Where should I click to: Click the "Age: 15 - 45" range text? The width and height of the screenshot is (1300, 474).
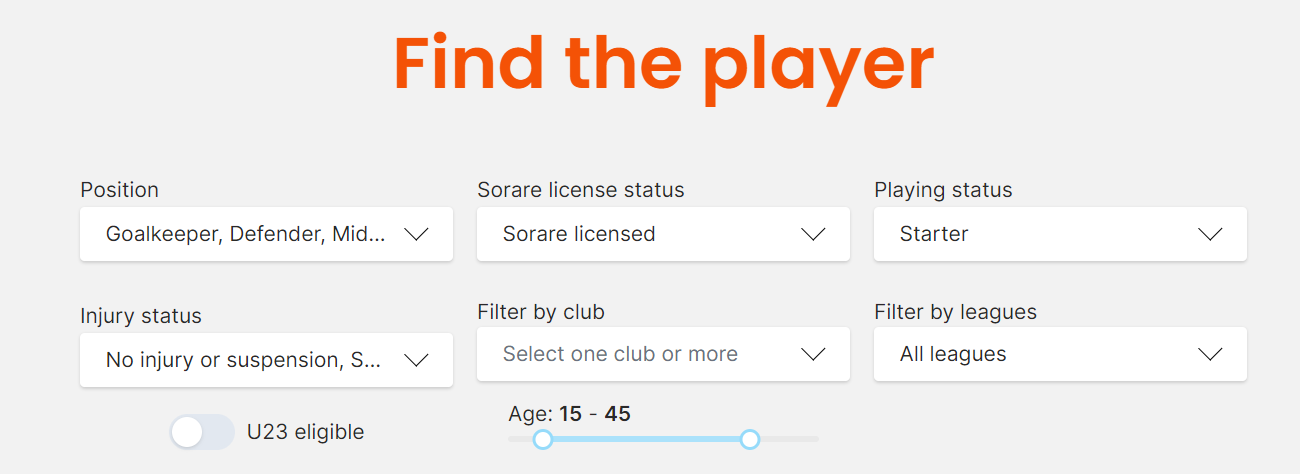[x=569, y=414]
